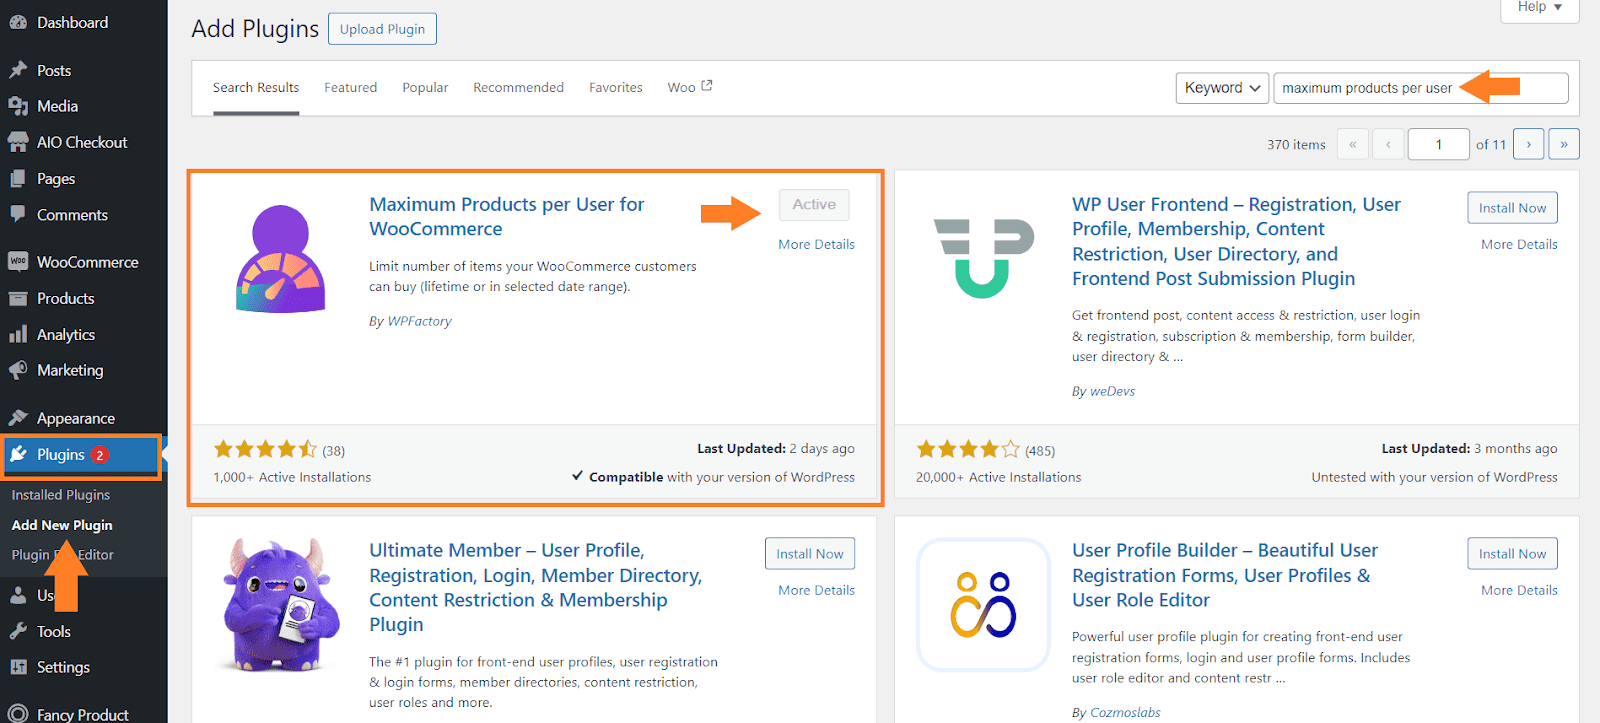Install Ultimate Member plugin now
1600x723 pixels.
pyautogui.click(x=810, y=554)
